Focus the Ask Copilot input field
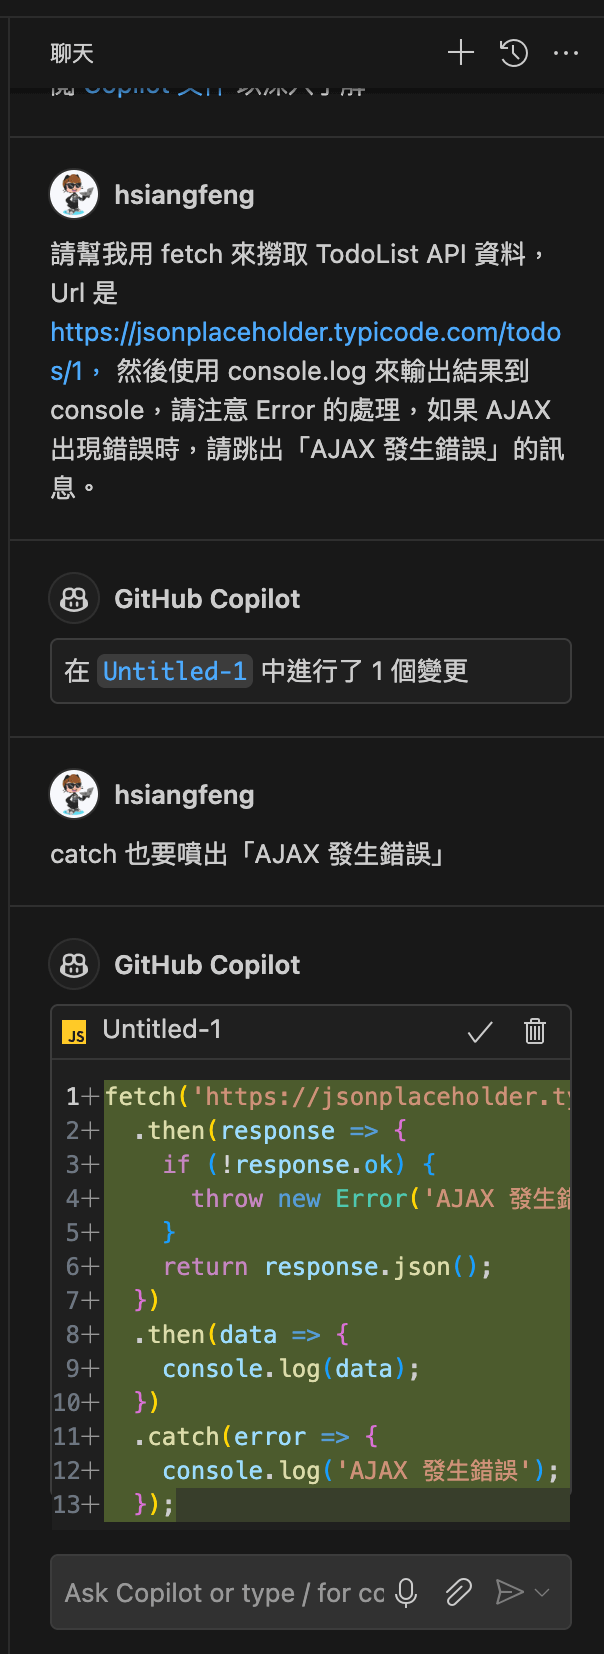The height and width of the screenshot is (1654, 604). coord(224,1592)
